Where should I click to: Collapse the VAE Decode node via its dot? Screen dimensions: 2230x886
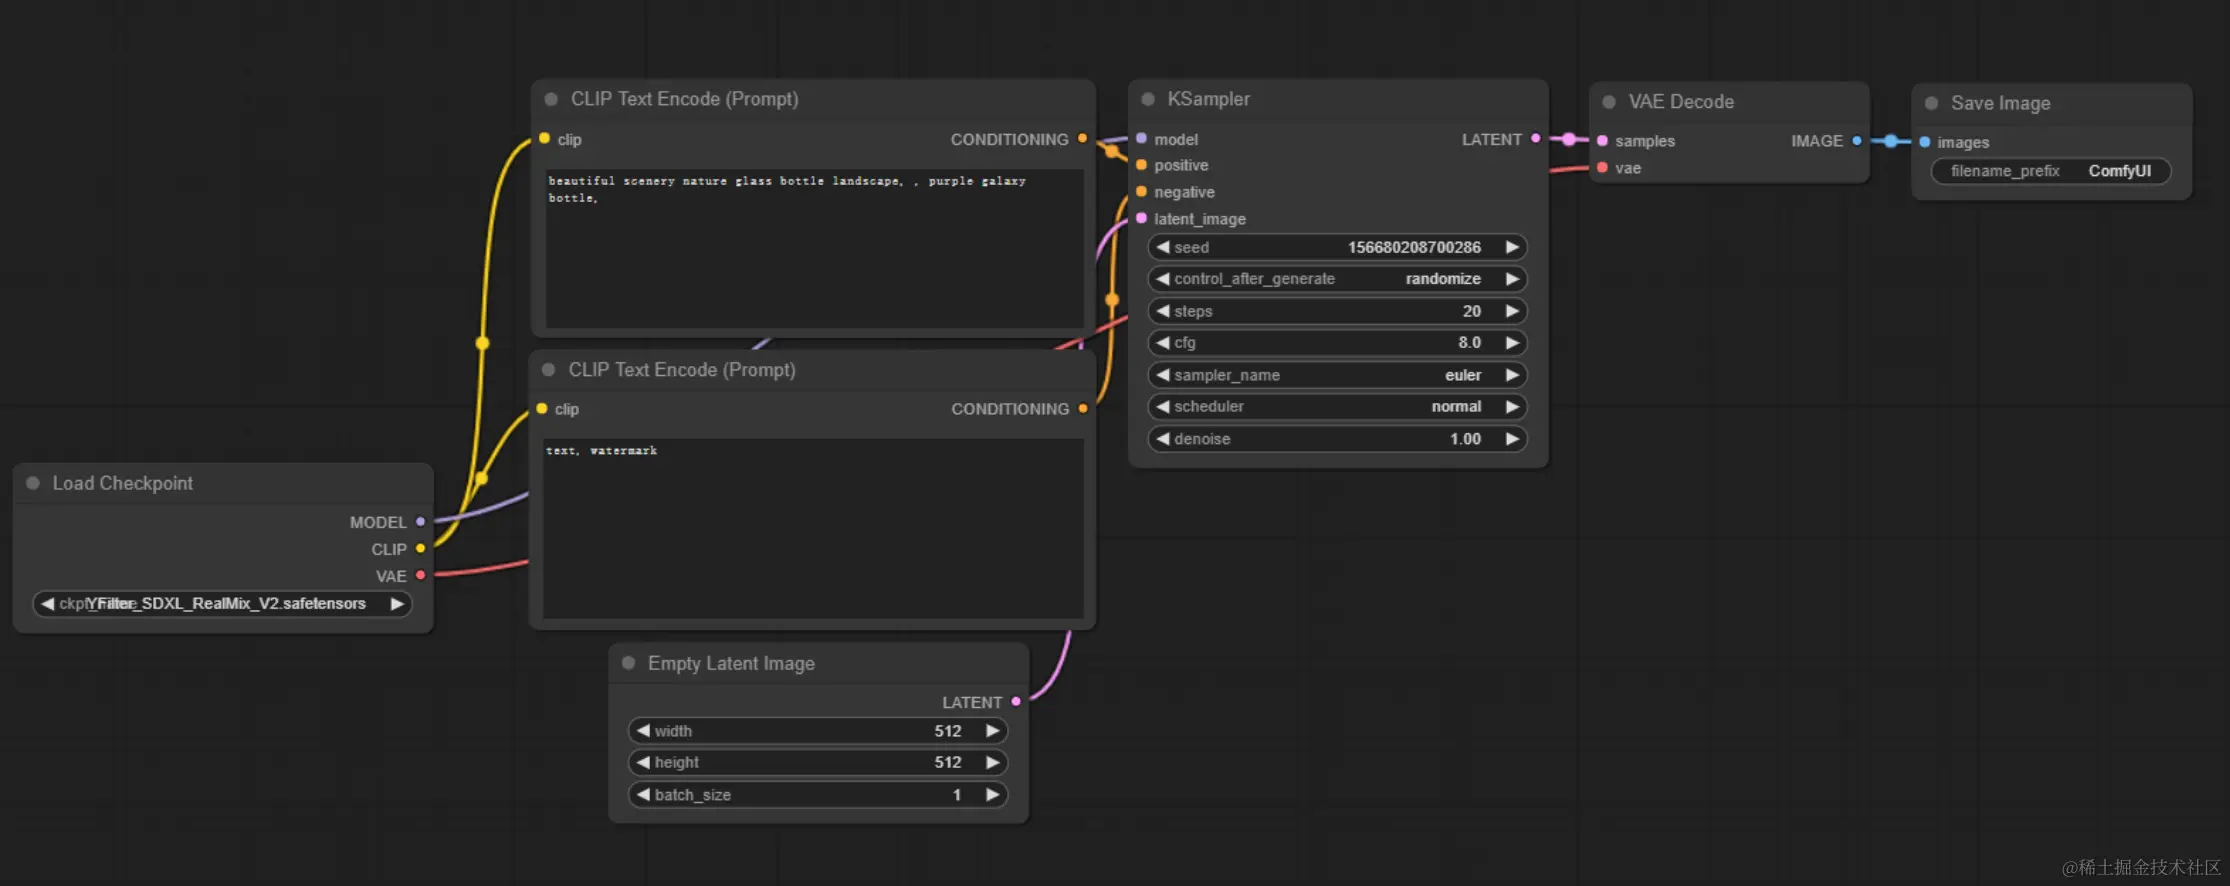1609,102
